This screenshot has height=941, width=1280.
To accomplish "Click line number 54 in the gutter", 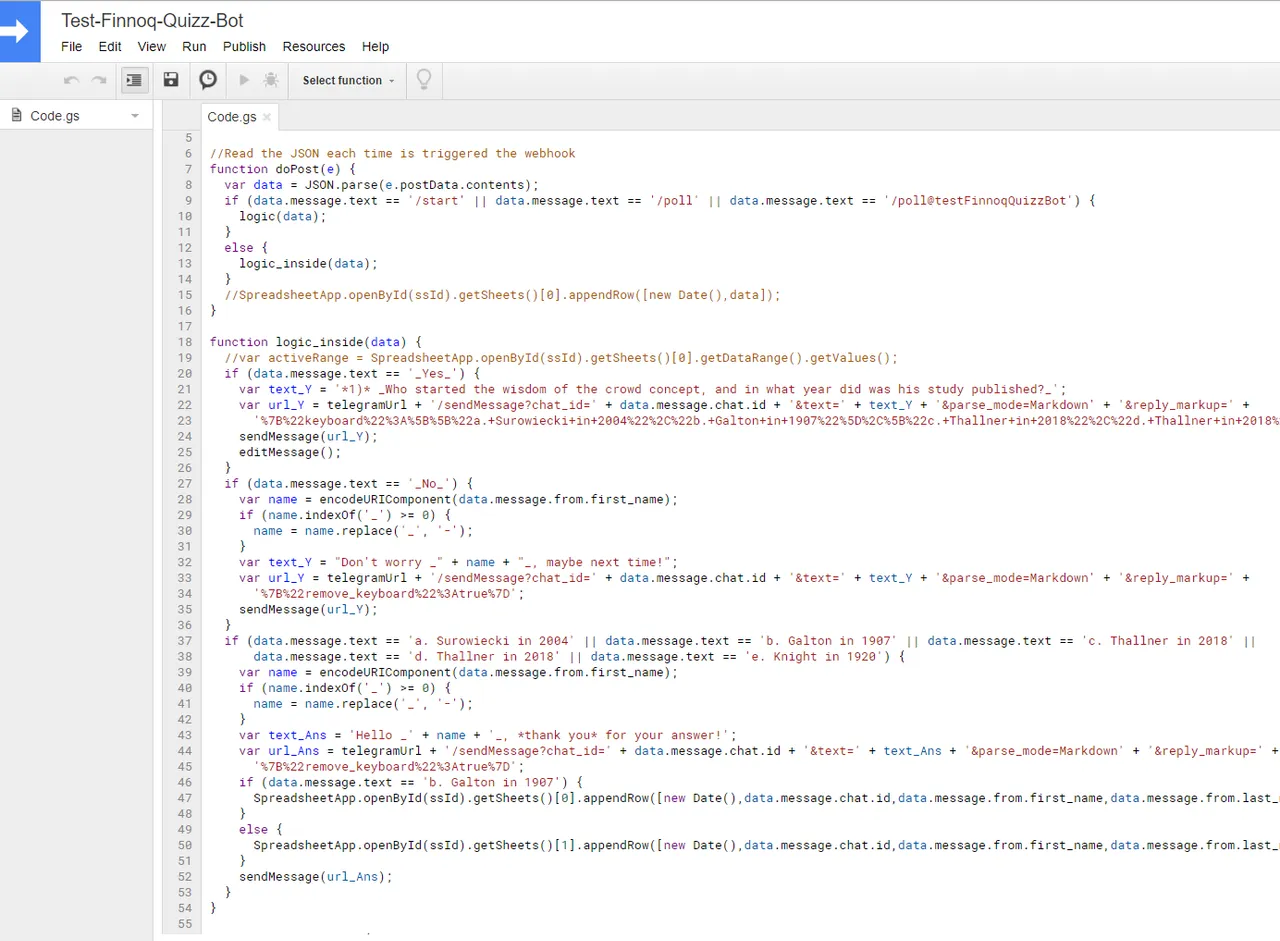I will coord(183,908).
